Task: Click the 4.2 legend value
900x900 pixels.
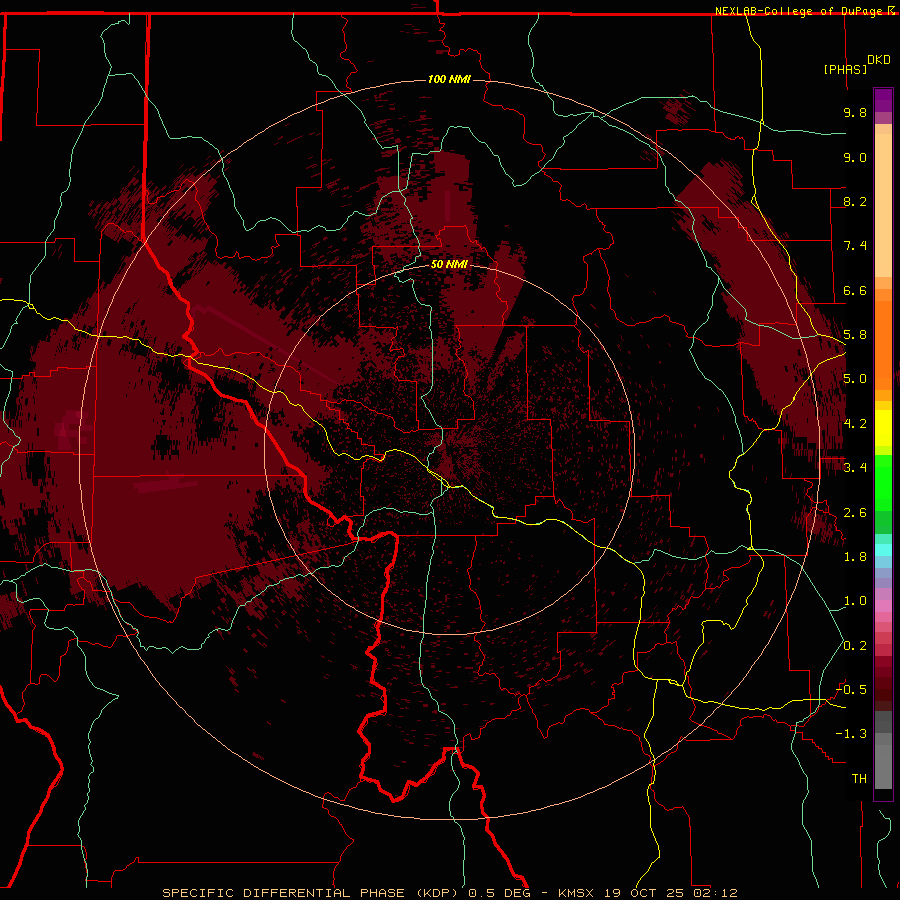Action: click(855, 424)
